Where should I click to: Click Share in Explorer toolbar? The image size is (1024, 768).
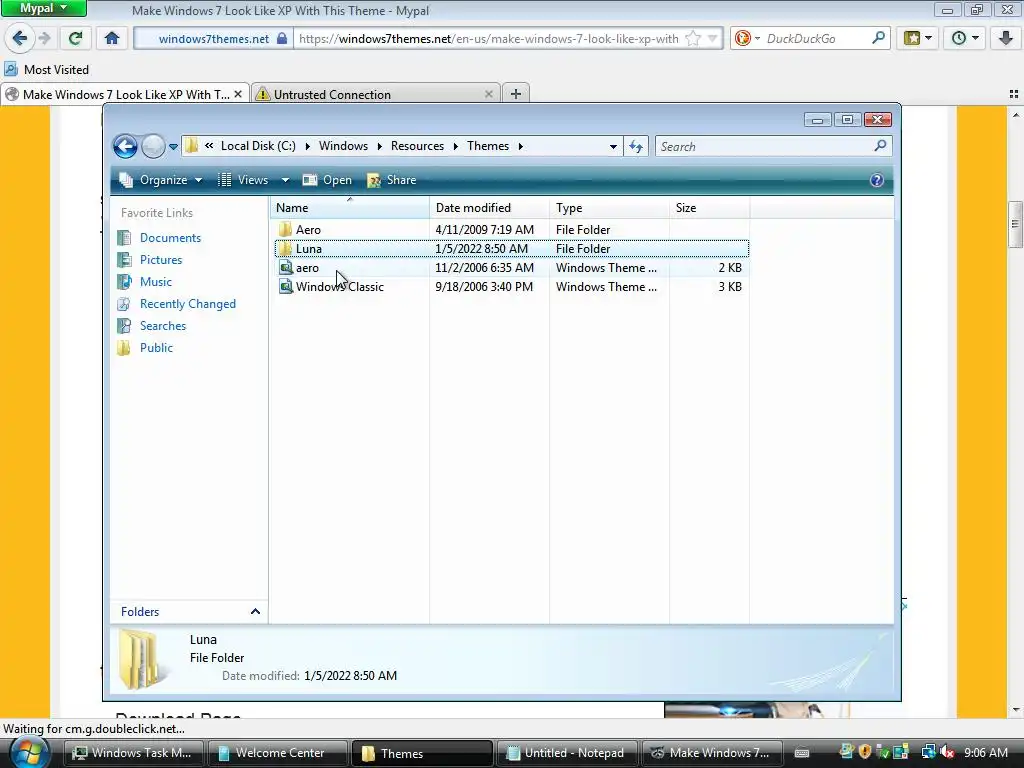point(392,180)
